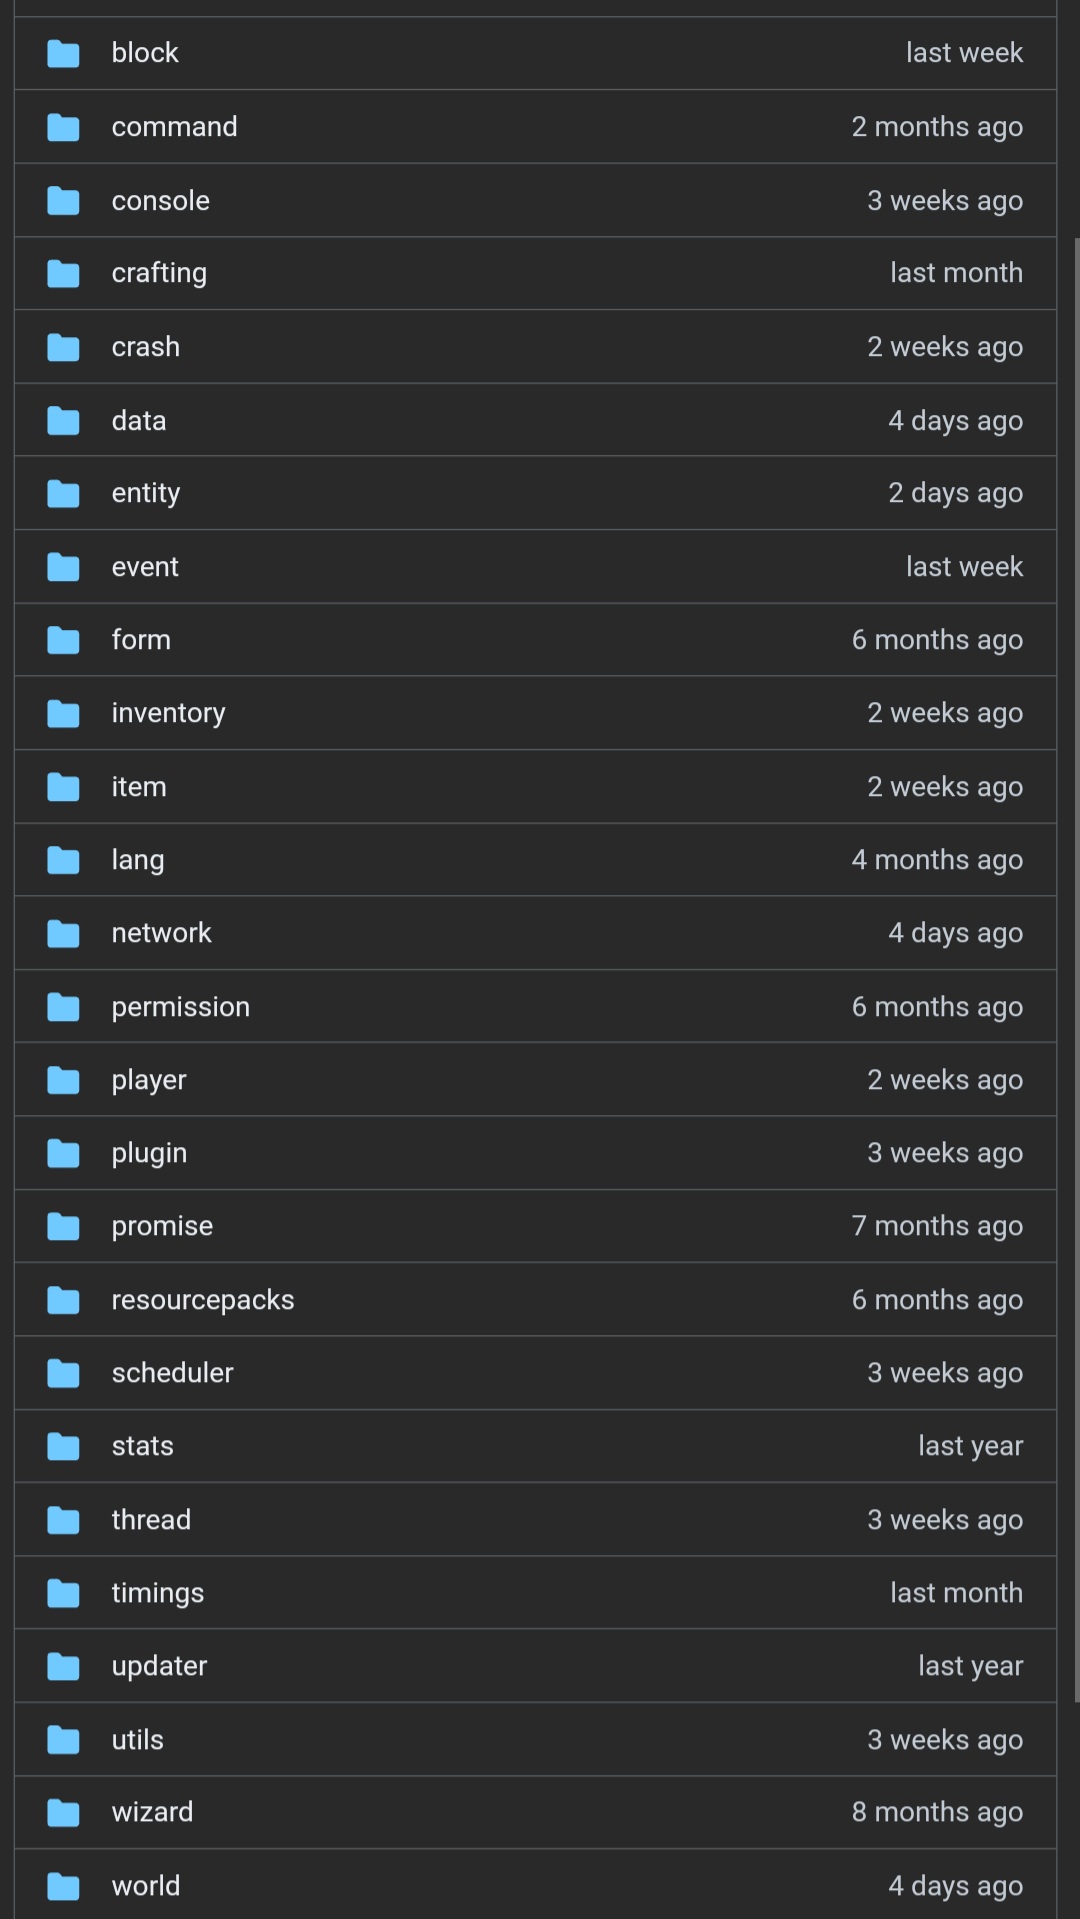Screen dimensions: 1080x1919
Task: Click the folder icon next to world
Action: pyautogui.click(x=63, y=1886)
